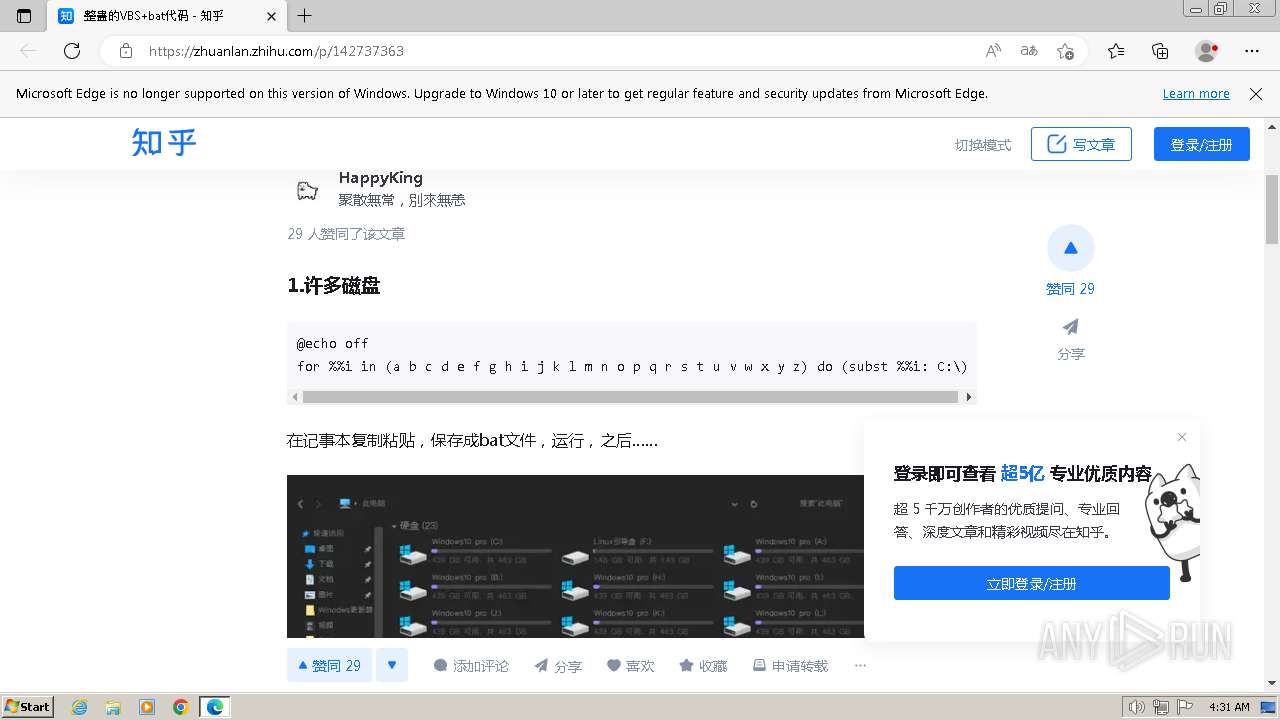Screen dimensions: 1280x720
Task: Open the Favorites list
Action: pos(1116,51)
